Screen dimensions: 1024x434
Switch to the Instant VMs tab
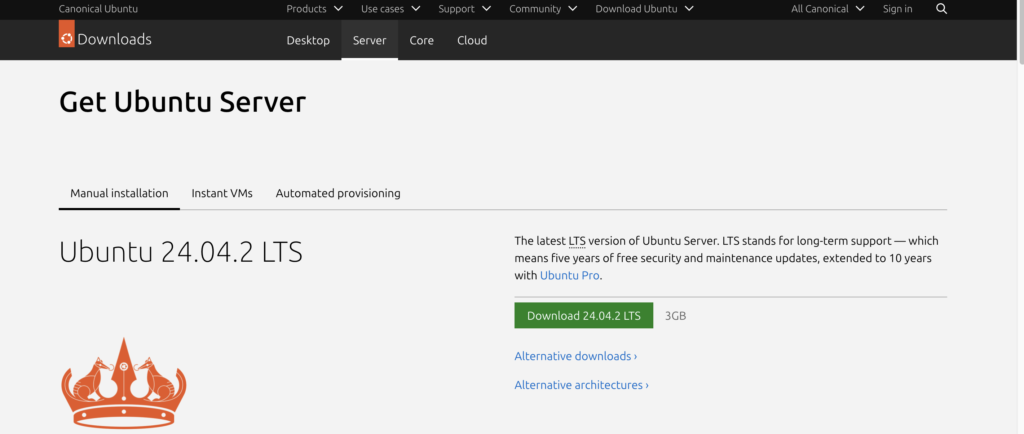(x=222, y=193)
